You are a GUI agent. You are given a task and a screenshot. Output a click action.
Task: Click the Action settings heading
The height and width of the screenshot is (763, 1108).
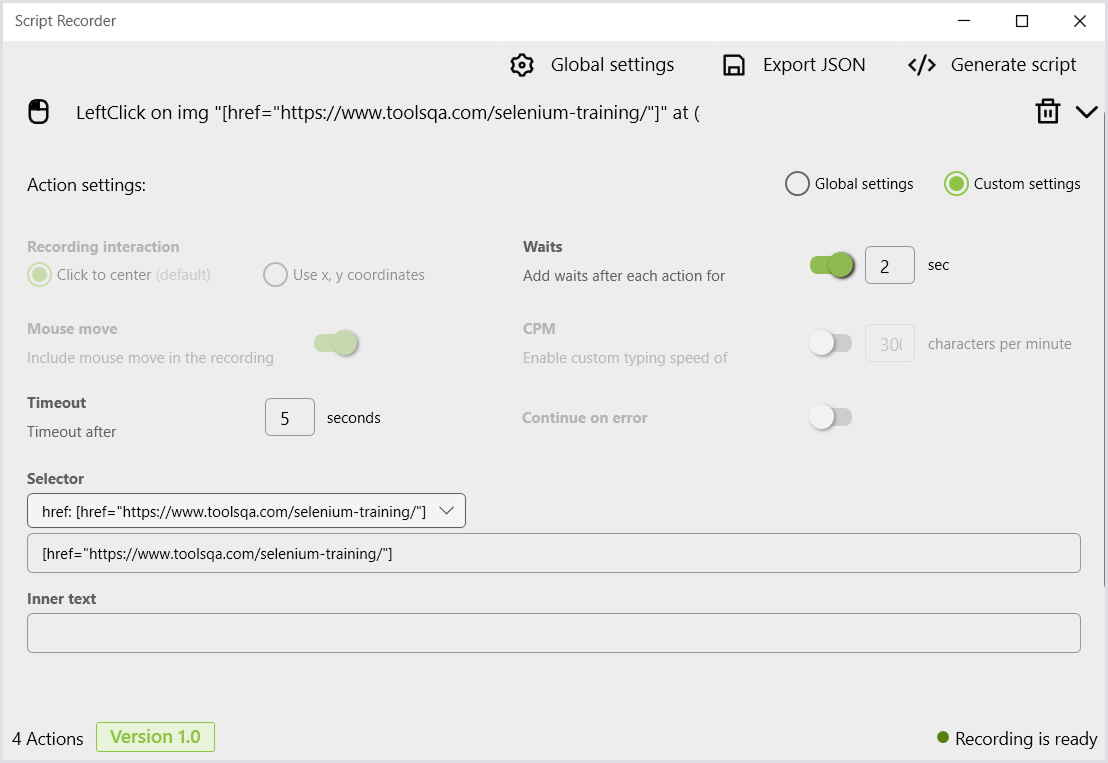[x=86, y=185]
